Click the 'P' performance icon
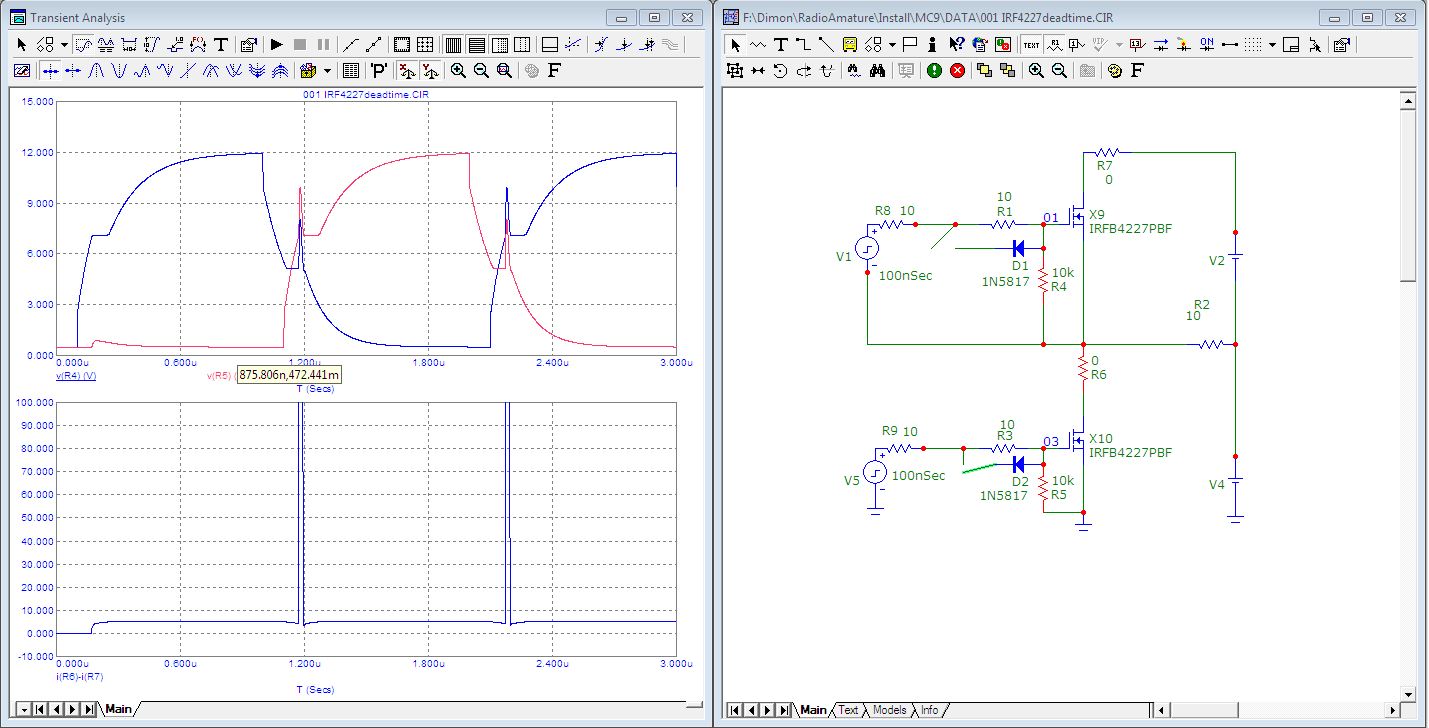This screenshot has width=1429, height=728. 379,70
